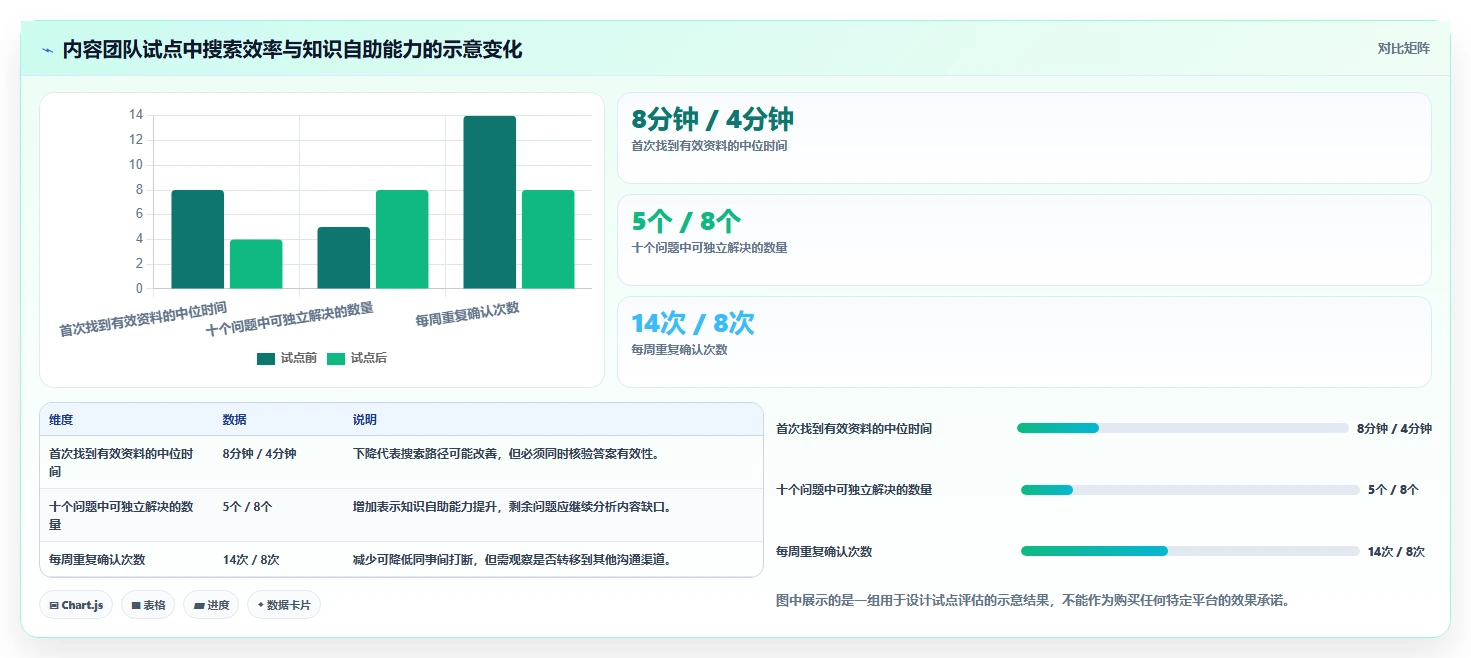Click progress bar for 首次找到有效资料的中位时间

pyautogui.click(x=1183, y=428)
